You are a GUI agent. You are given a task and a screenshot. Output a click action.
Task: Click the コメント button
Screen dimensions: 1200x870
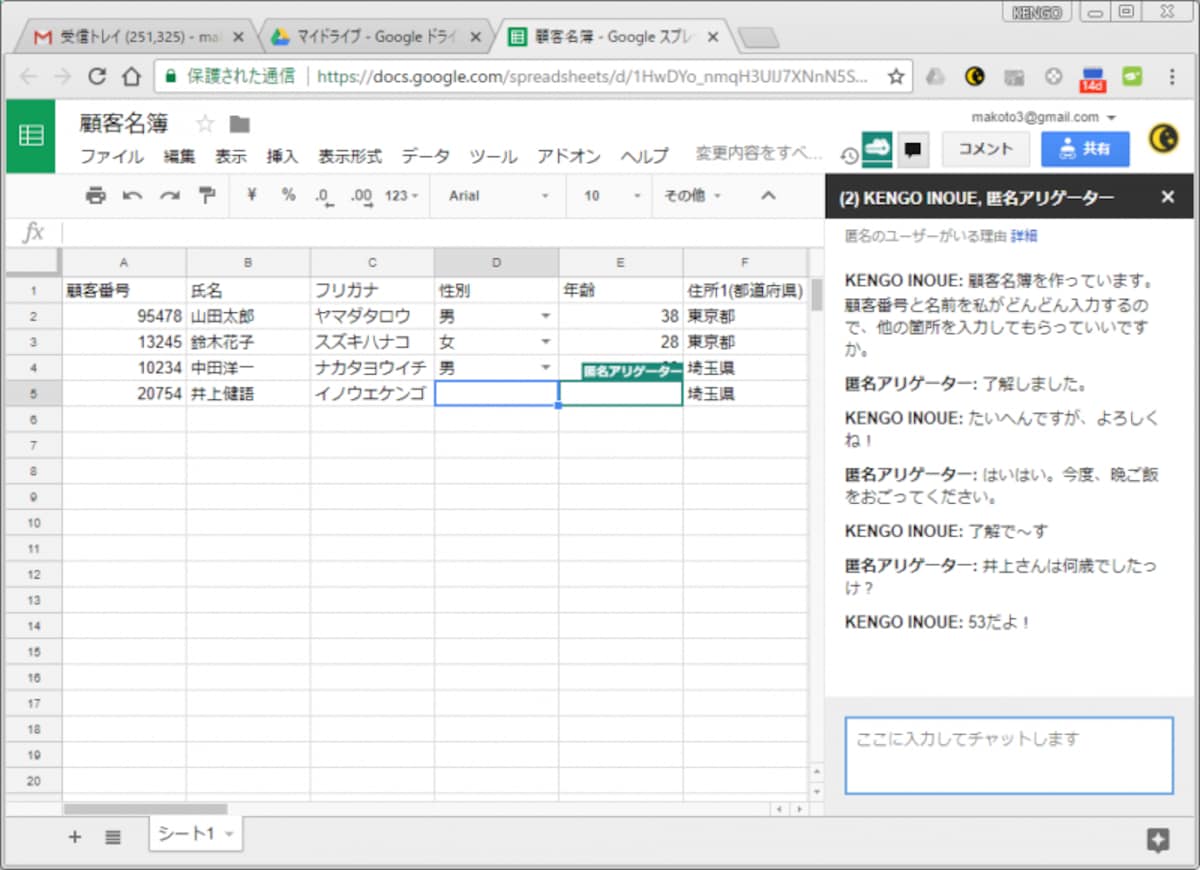(x=985, y=149)
